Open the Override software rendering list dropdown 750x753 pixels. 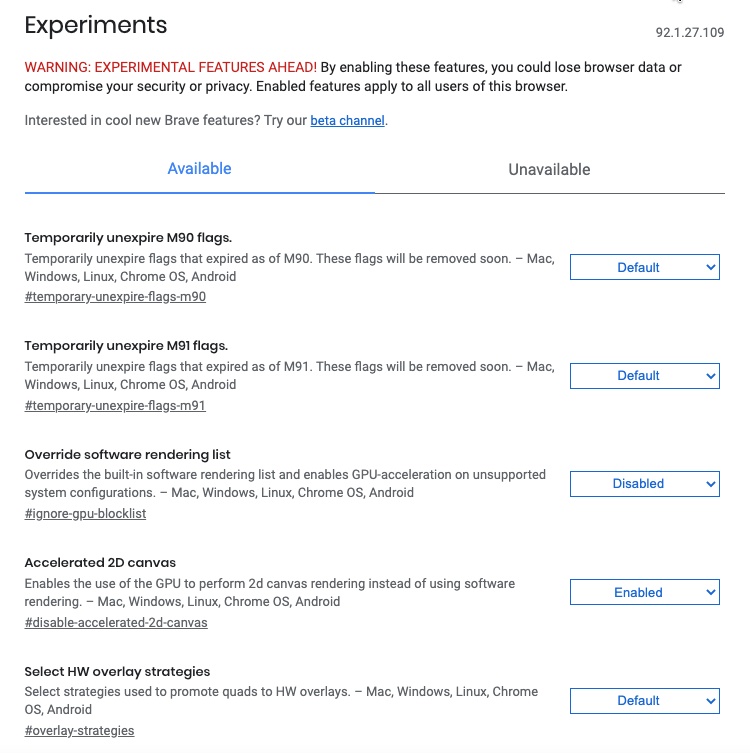coord(644,484)
